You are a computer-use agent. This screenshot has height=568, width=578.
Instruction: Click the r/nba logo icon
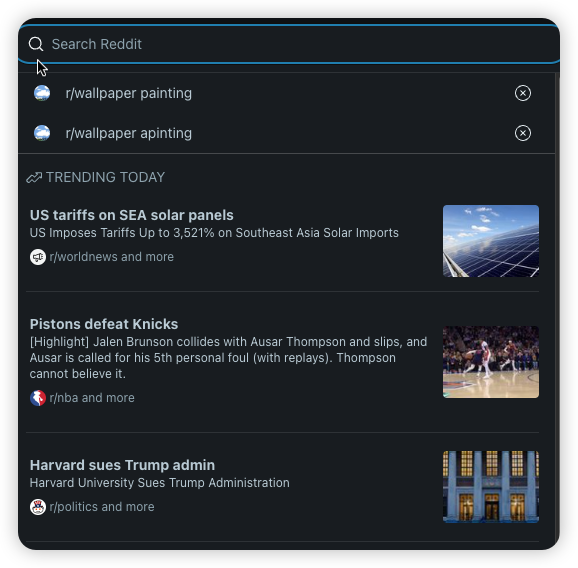tap(38, 398)
